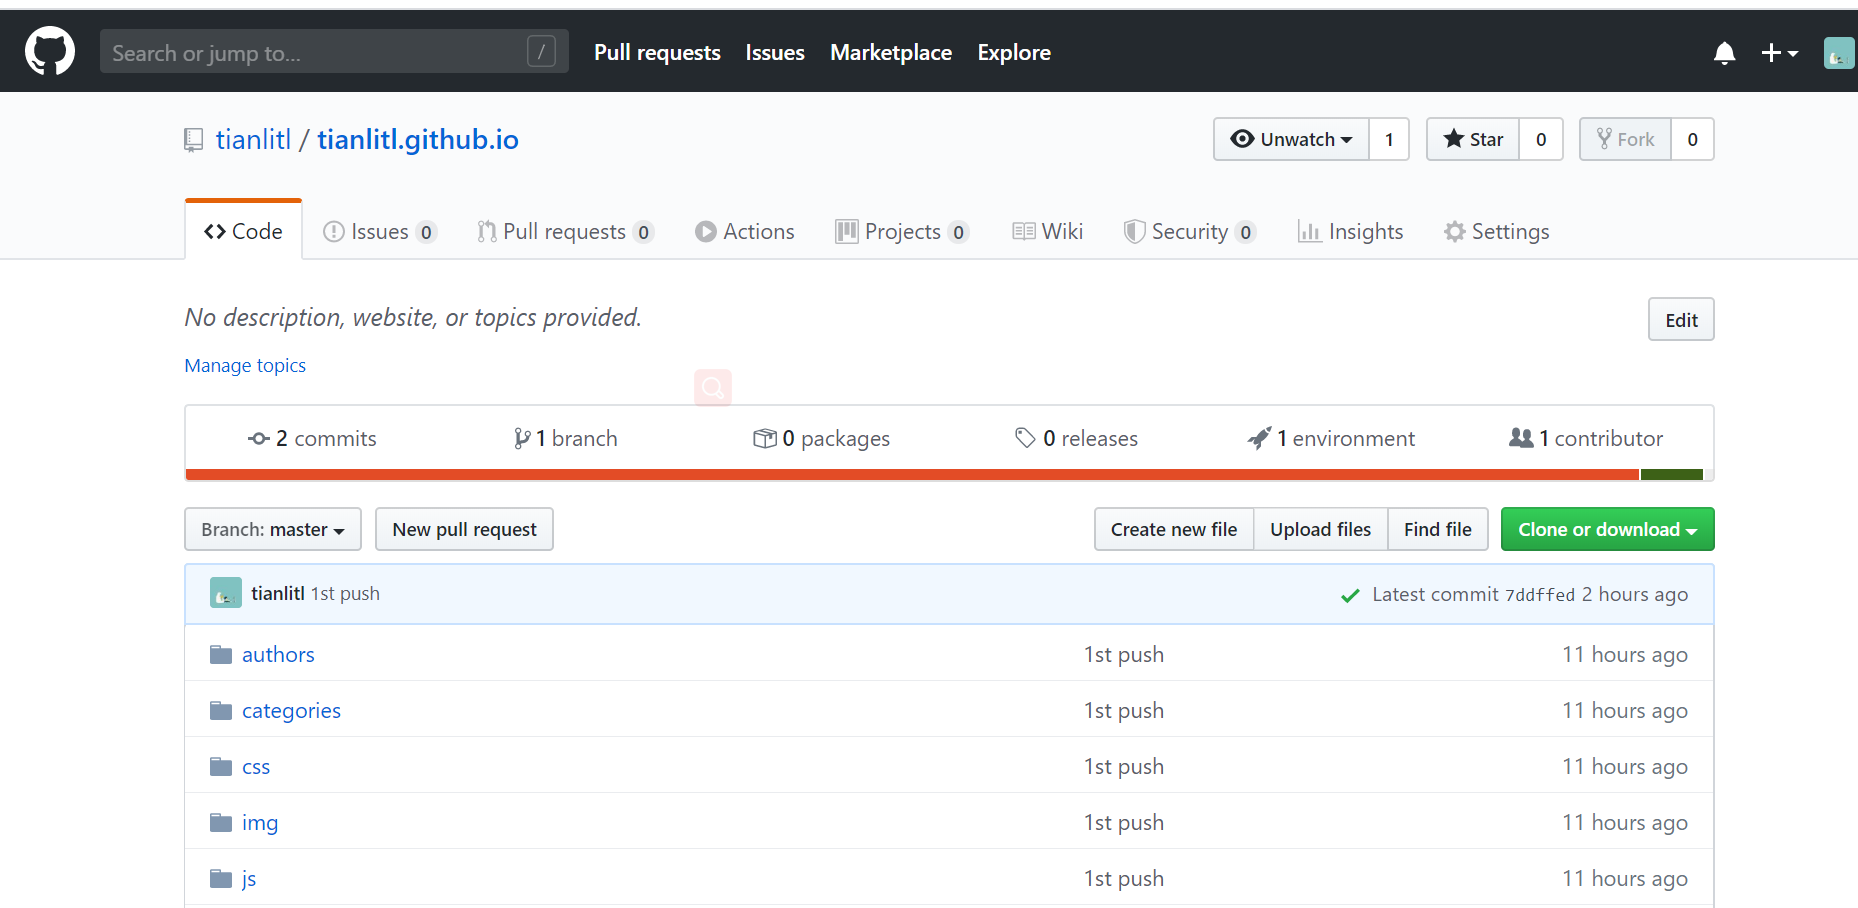
Task: Open commit hash 7ddffed
Action: (x=1540, y=595)
